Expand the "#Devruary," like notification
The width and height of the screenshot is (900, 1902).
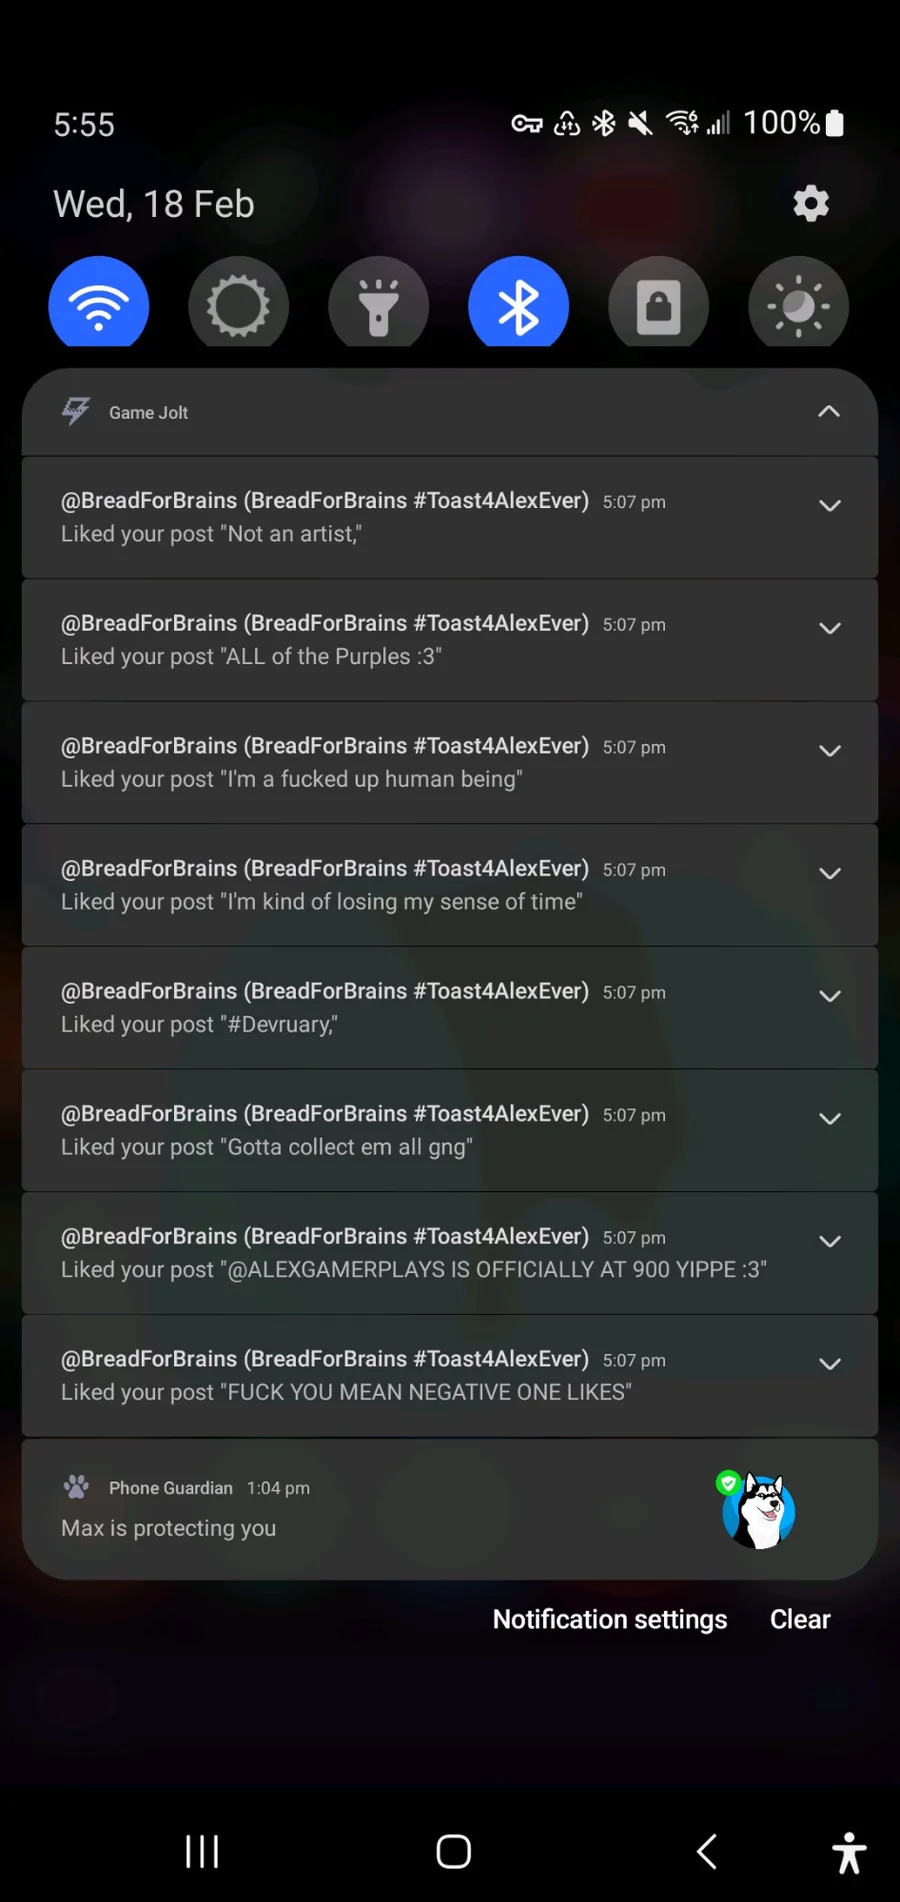coord(829,996)
